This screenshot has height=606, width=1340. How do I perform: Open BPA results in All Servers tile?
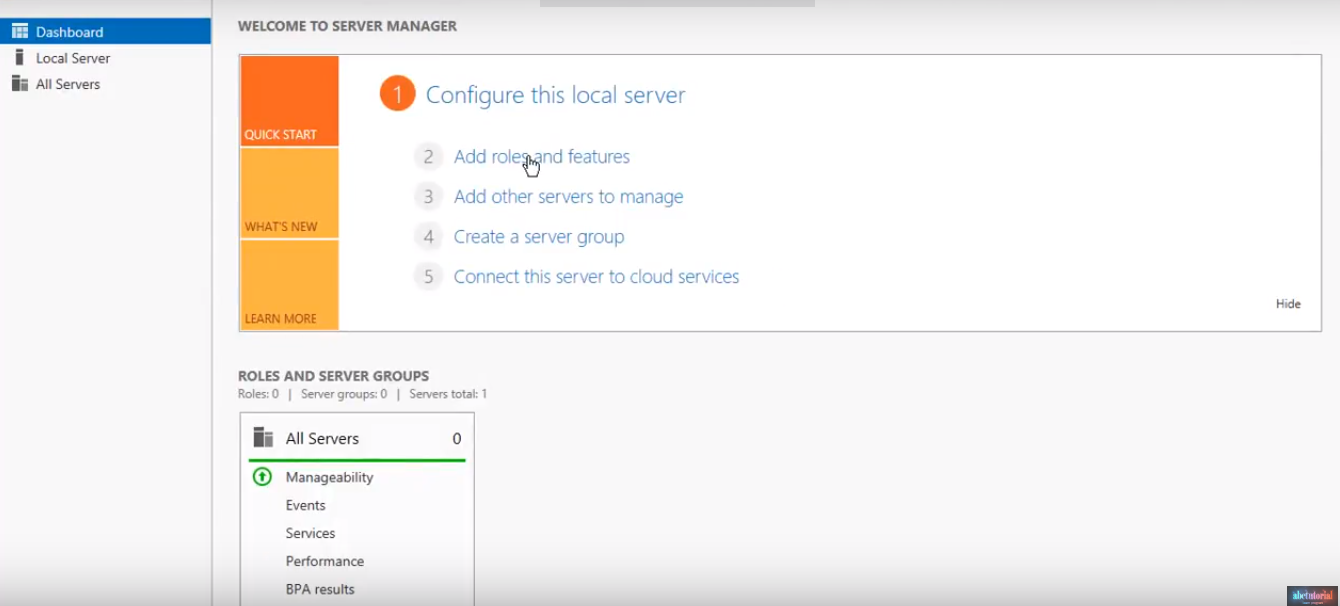320,589
